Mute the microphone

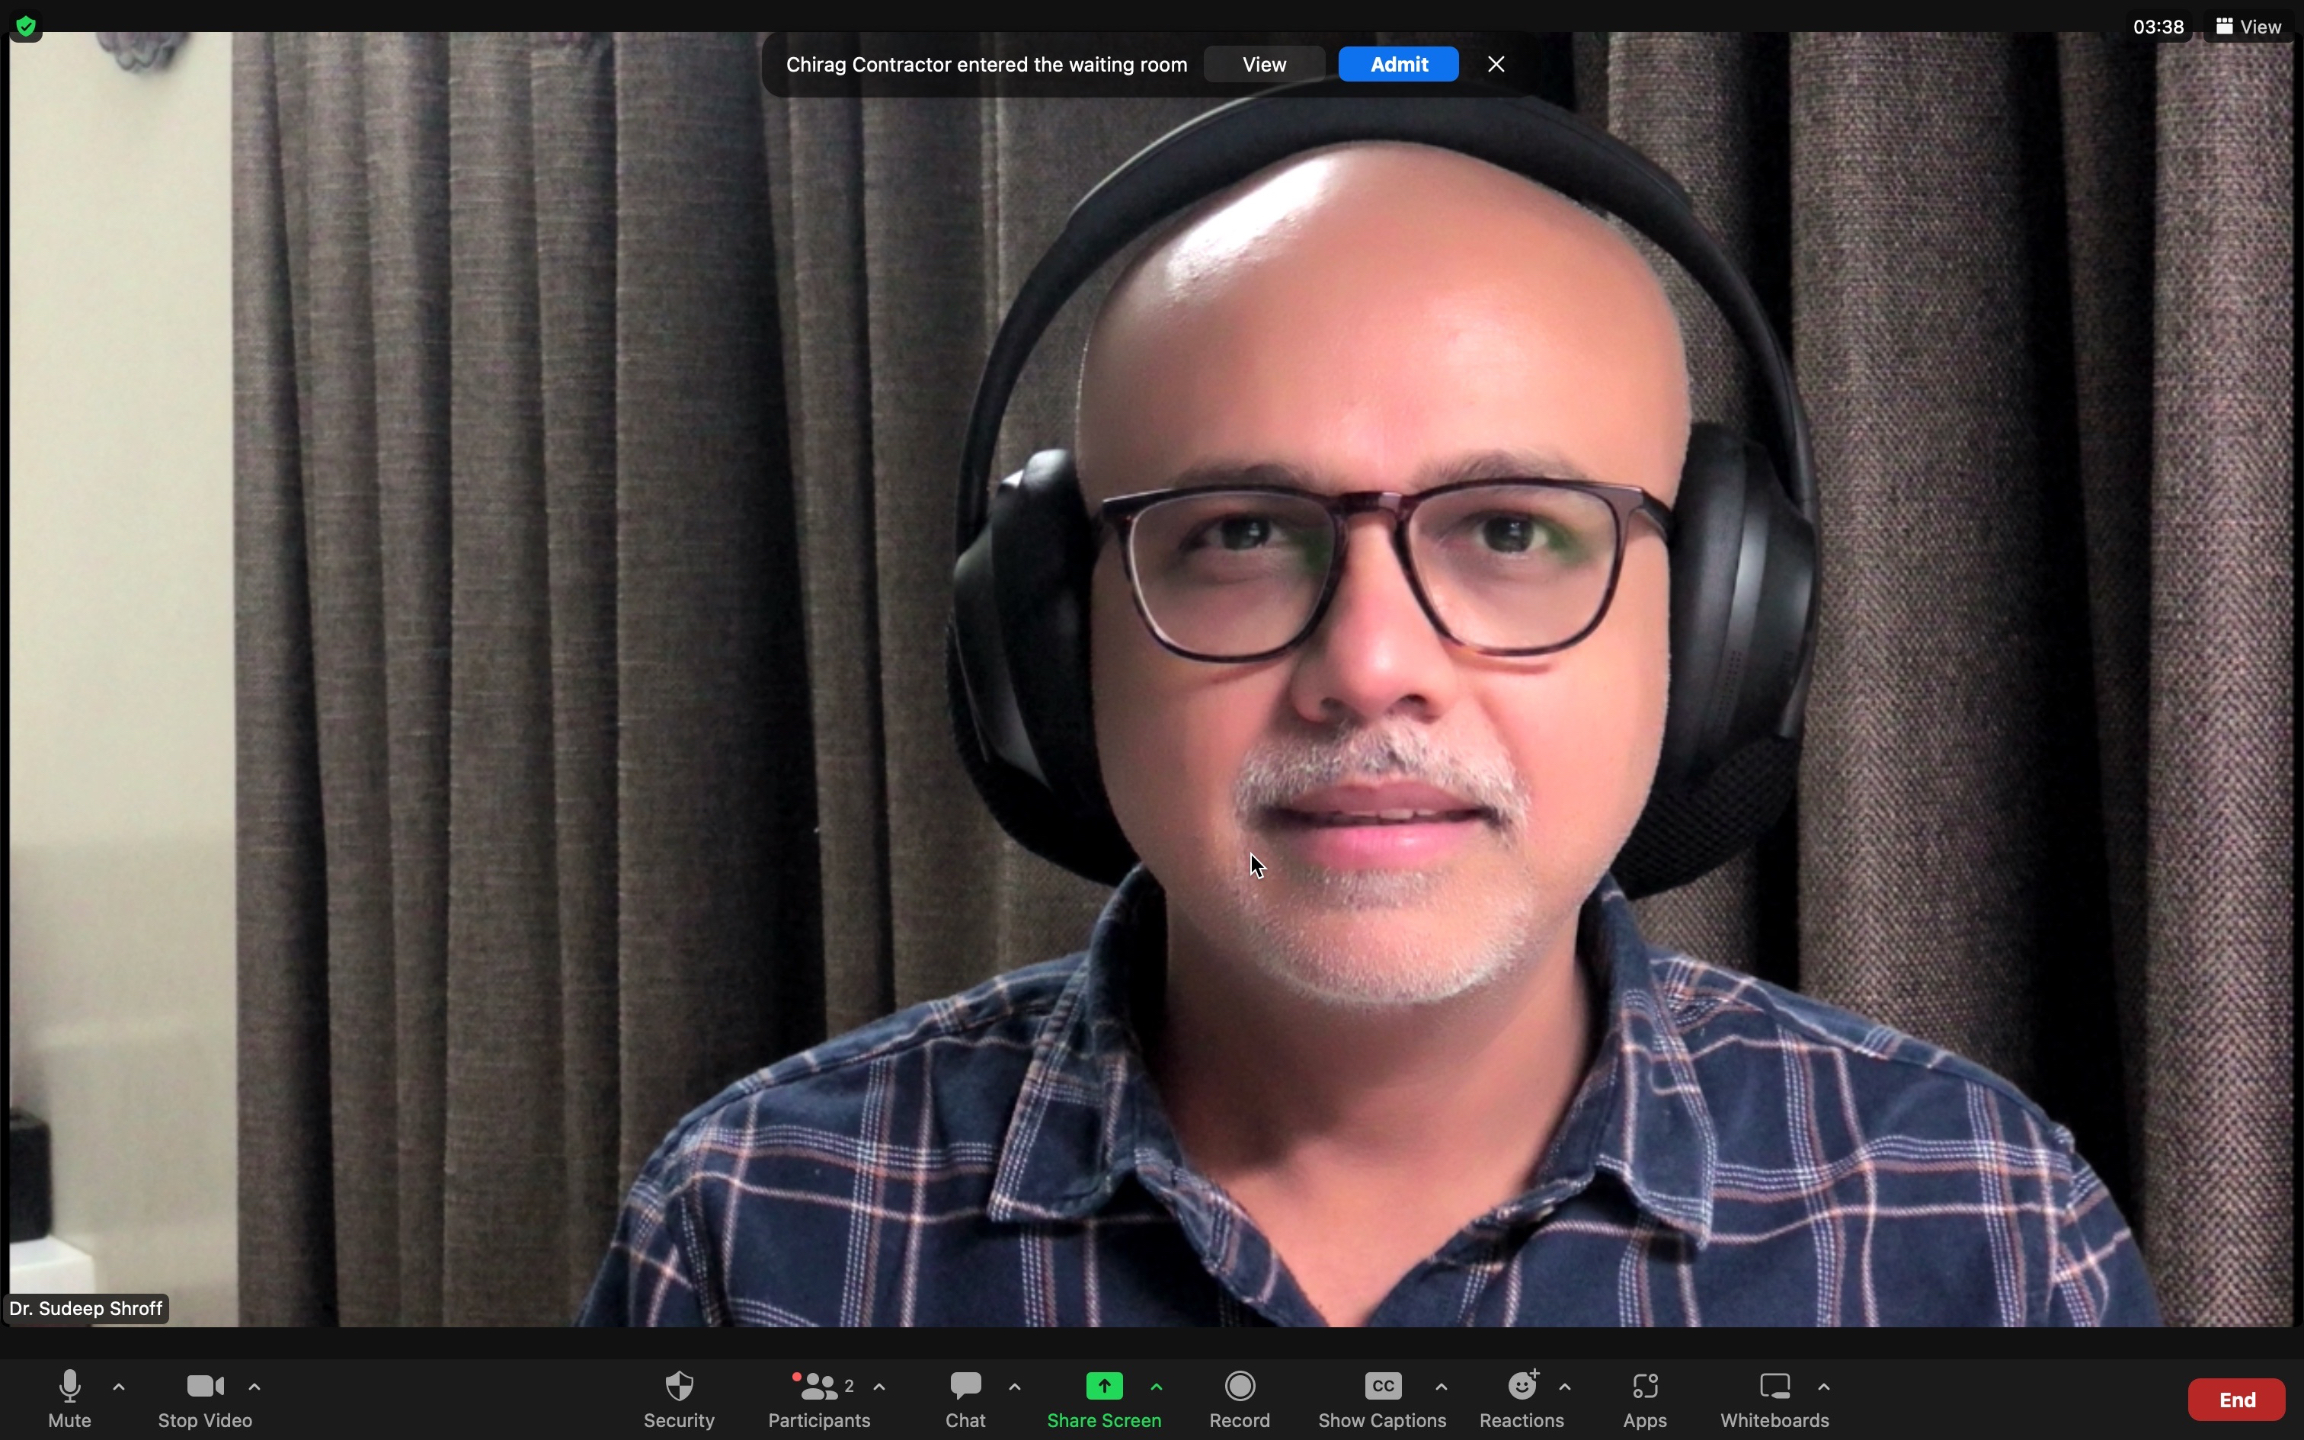69,1397
